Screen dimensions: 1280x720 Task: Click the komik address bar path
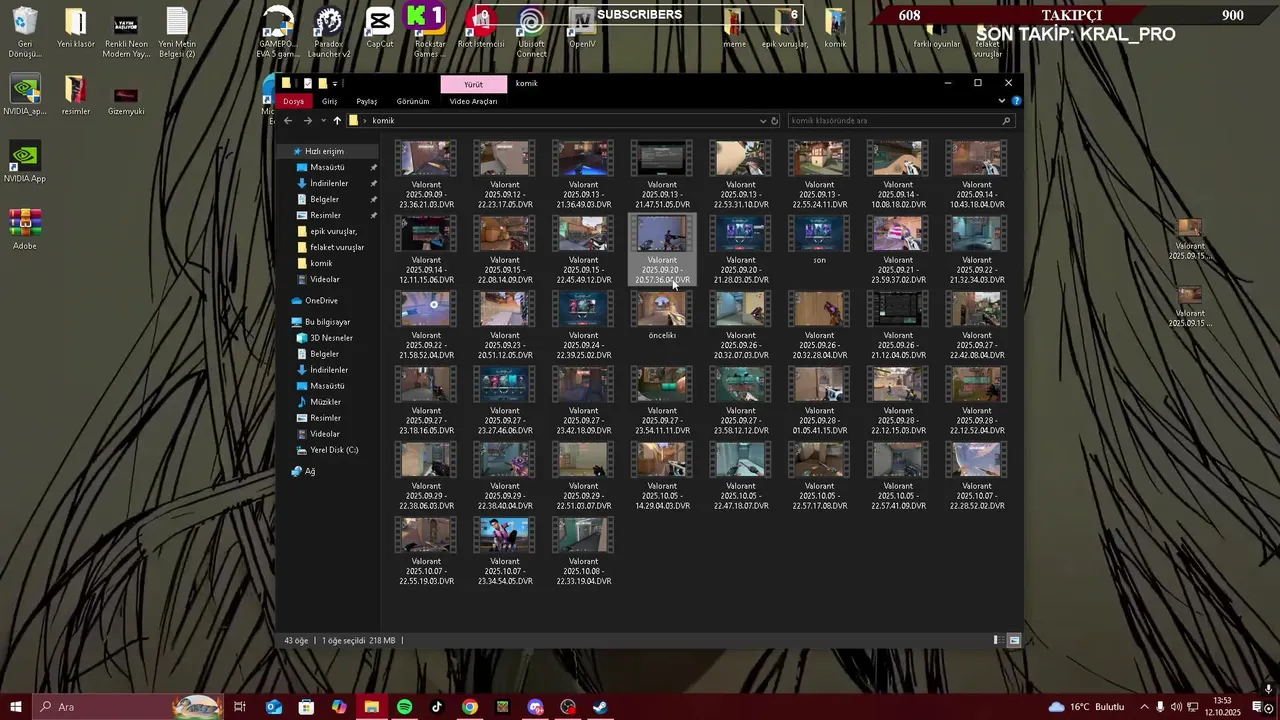point(383,121)
